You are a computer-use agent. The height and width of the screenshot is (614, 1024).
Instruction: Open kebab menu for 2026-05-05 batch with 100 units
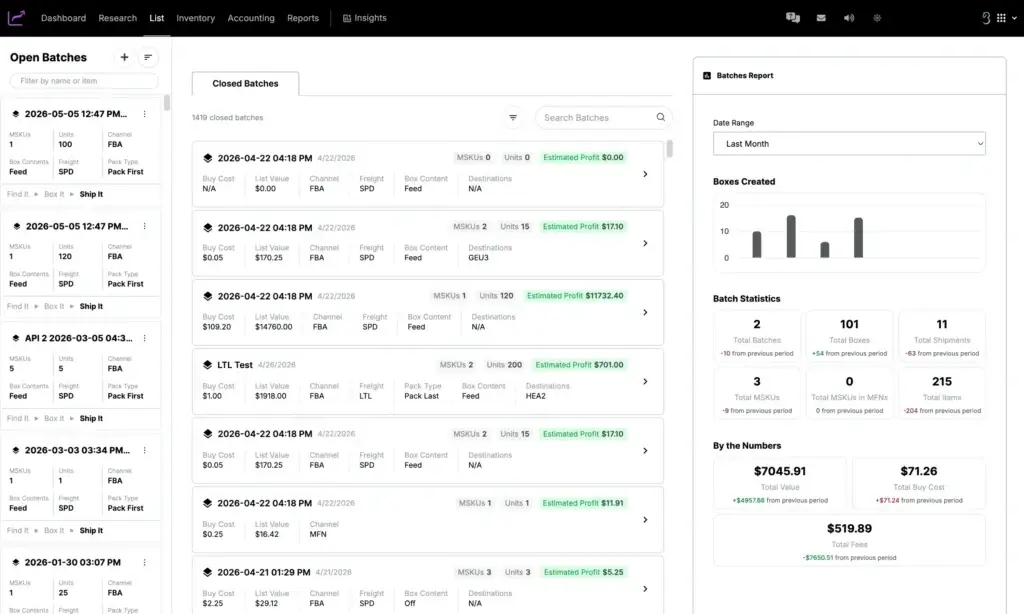coord(144,114)
